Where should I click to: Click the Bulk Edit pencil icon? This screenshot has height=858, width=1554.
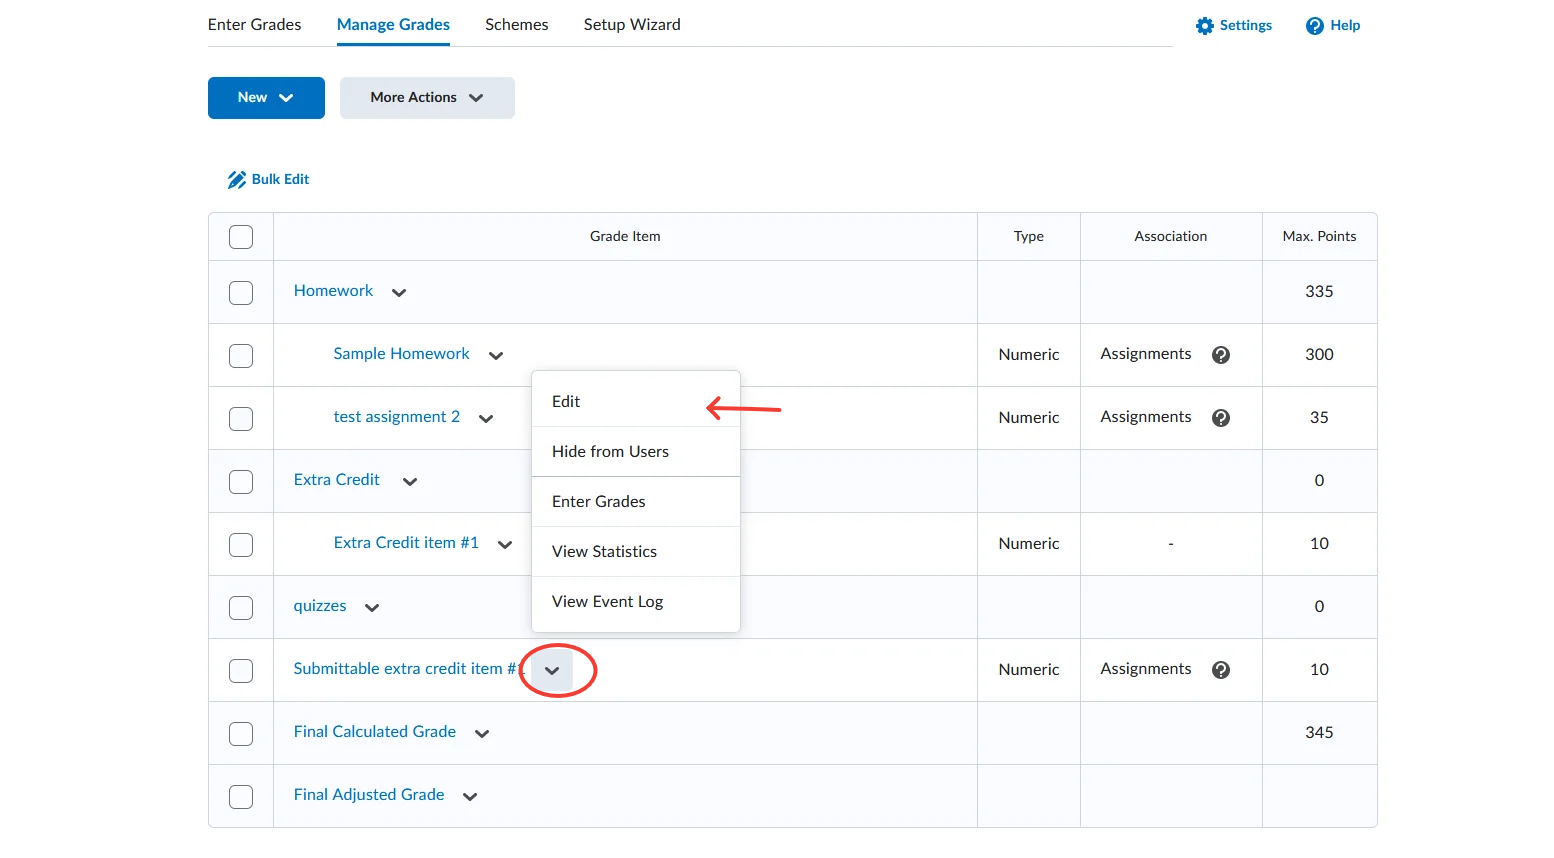237,179
